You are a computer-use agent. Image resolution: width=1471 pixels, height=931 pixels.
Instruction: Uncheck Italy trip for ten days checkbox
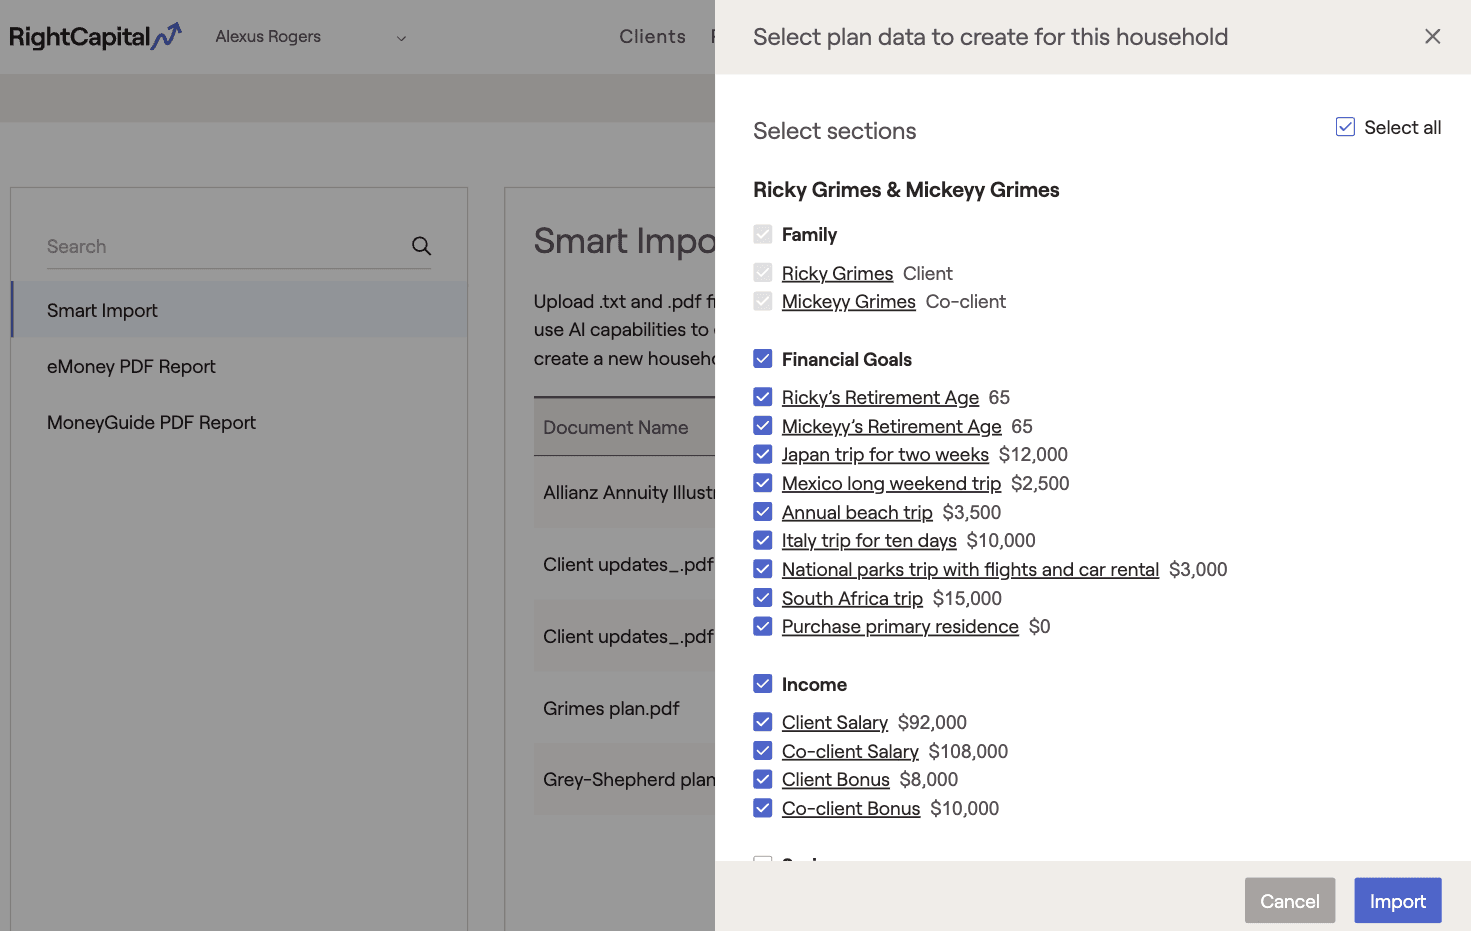pos(763,540)
